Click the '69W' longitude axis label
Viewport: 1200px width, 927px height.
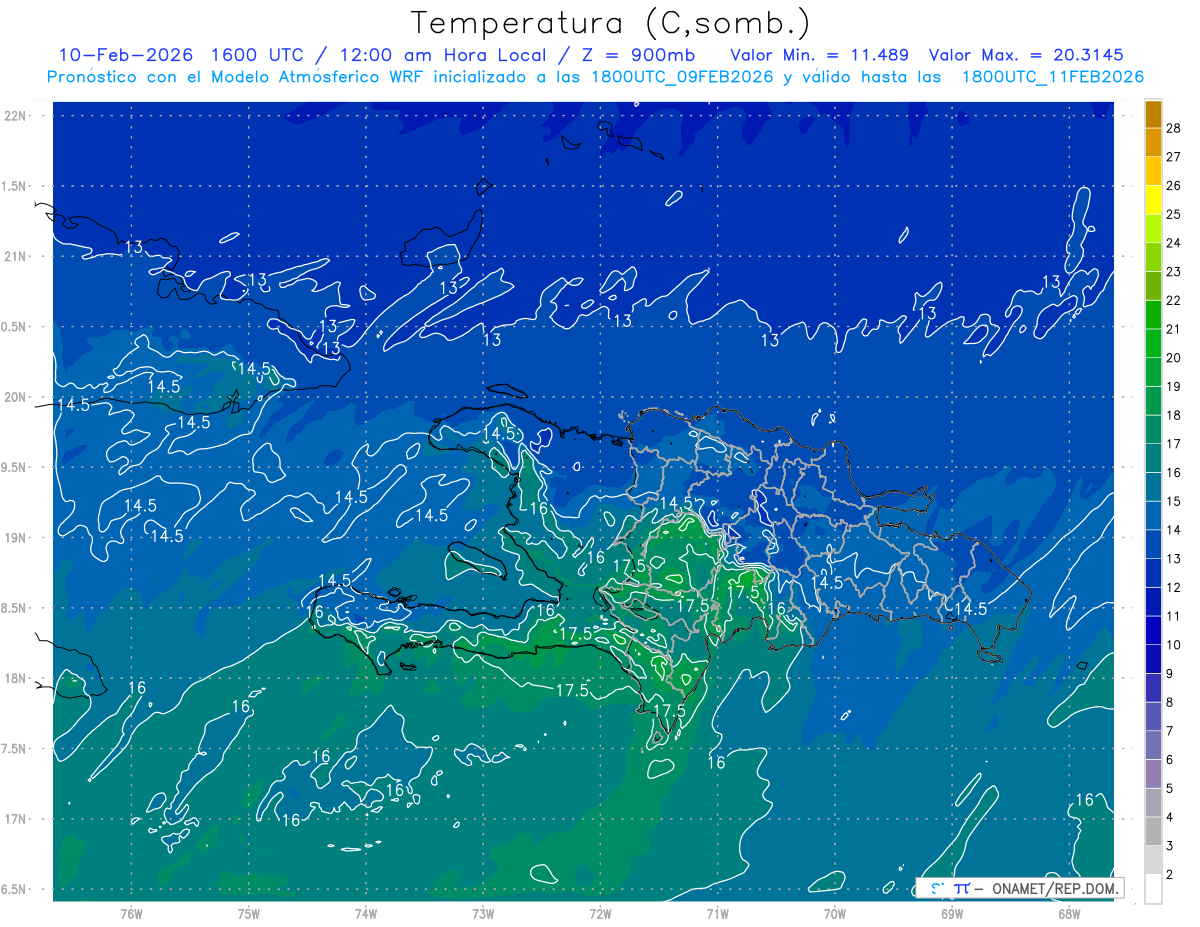tap(952, 914)
